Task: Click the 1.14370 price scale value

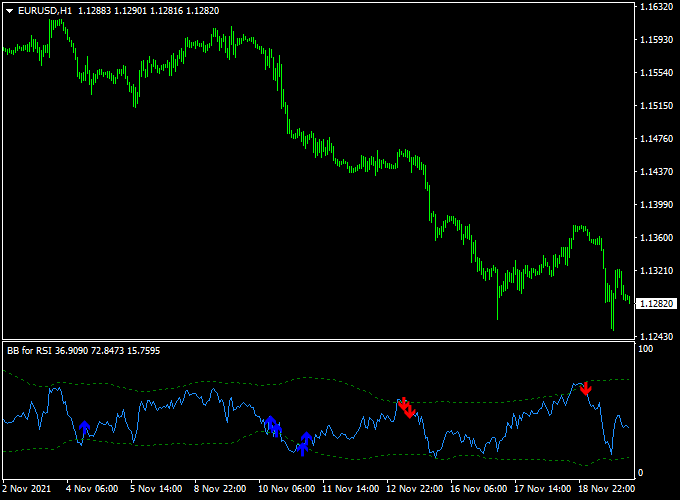Action: click(657, 171)
